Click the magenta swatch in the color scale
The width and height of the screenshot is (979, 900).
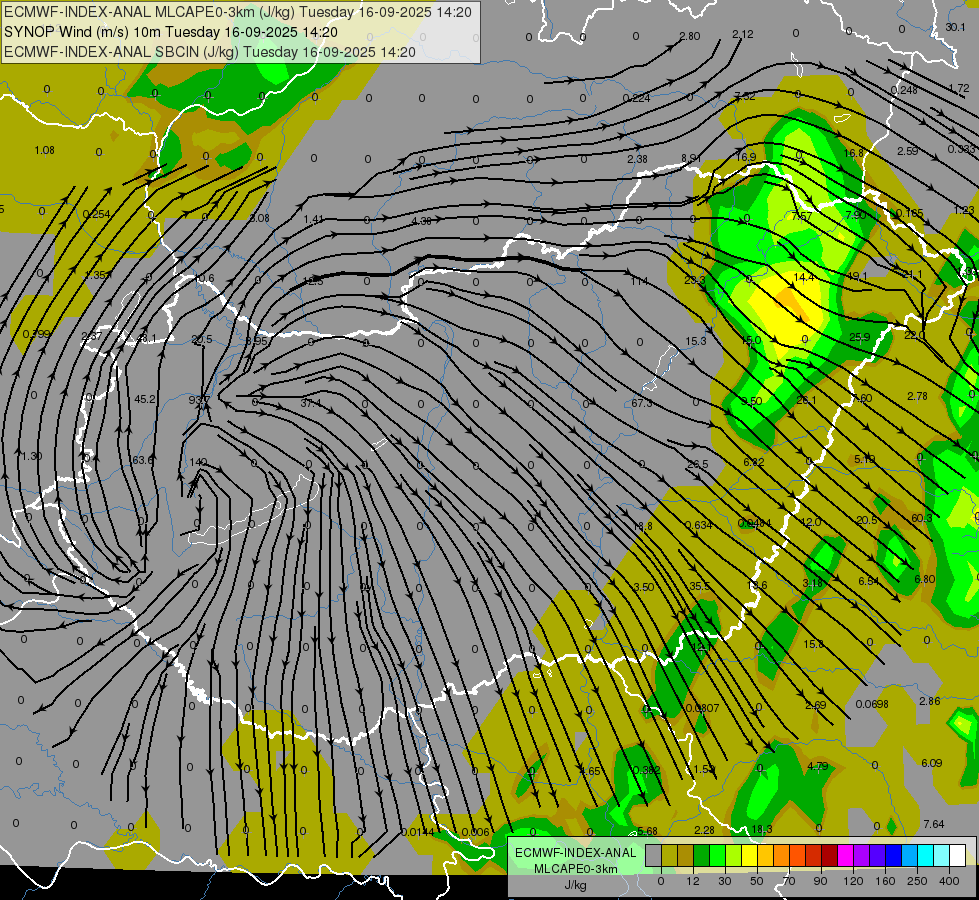point(845,855)
